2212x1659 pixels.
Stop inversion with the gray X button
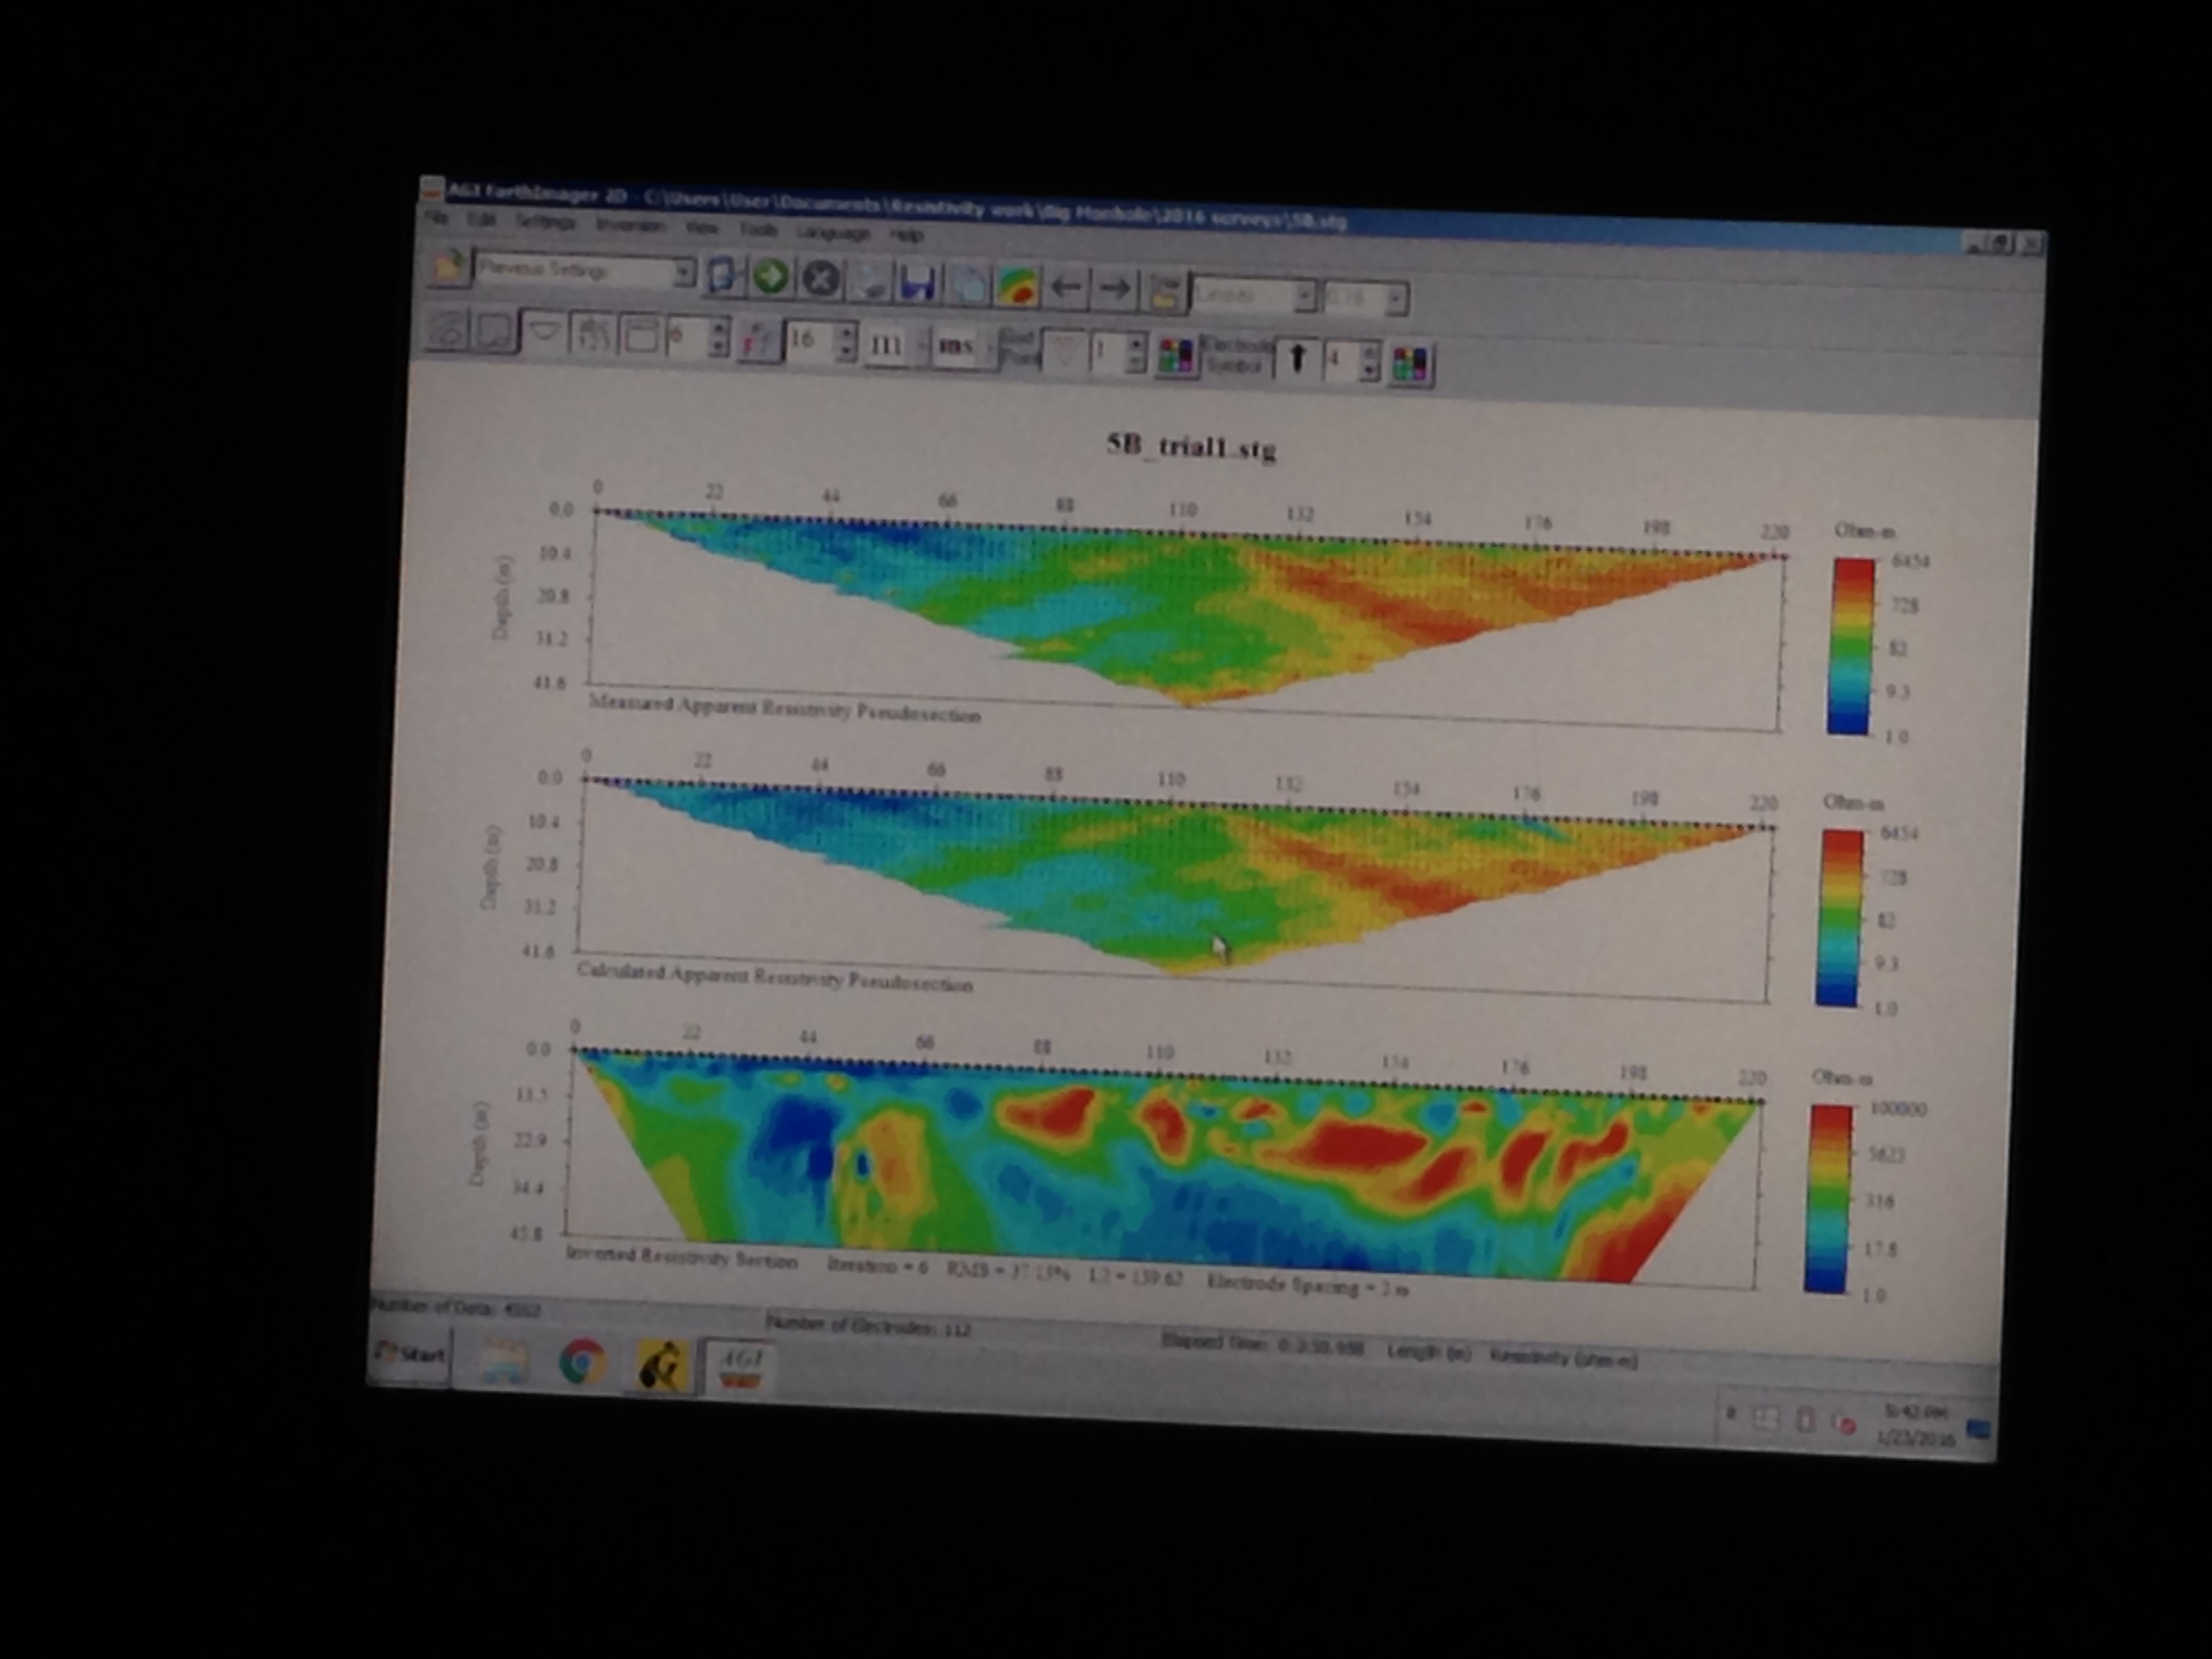[x=820, y=279]
